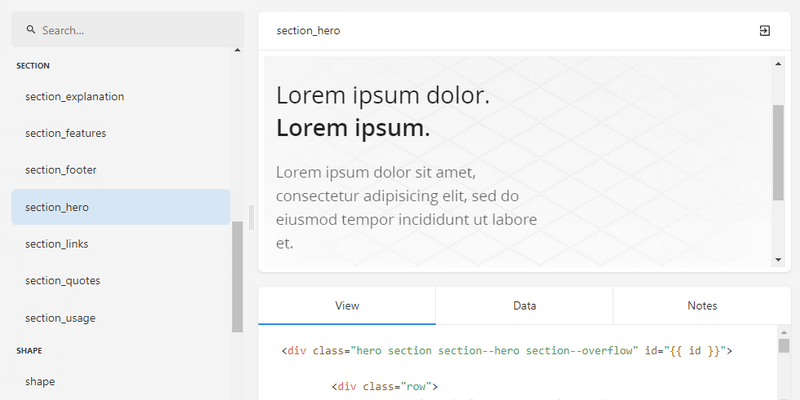Click the sidebar scroll up arrow

(237, 50)
